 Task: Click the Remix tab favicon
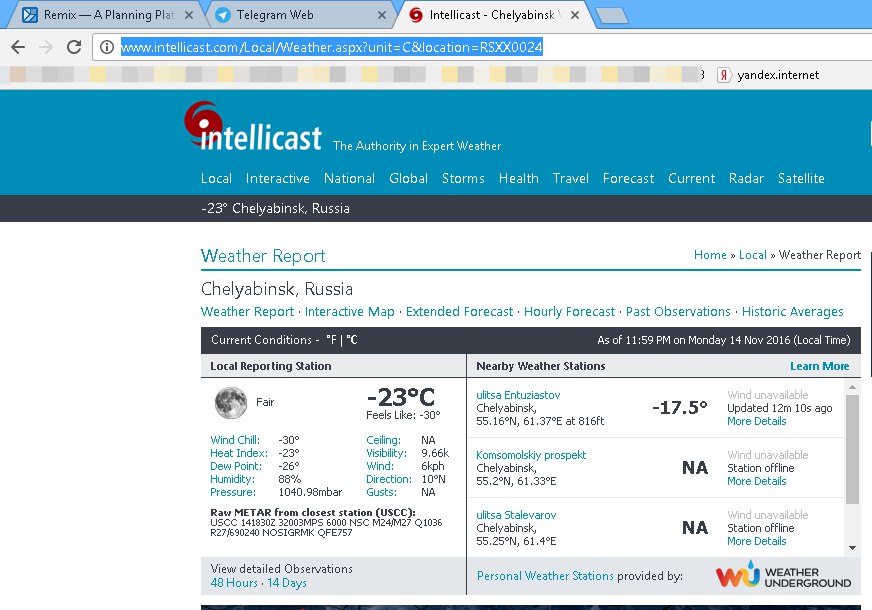coord(30,14)
